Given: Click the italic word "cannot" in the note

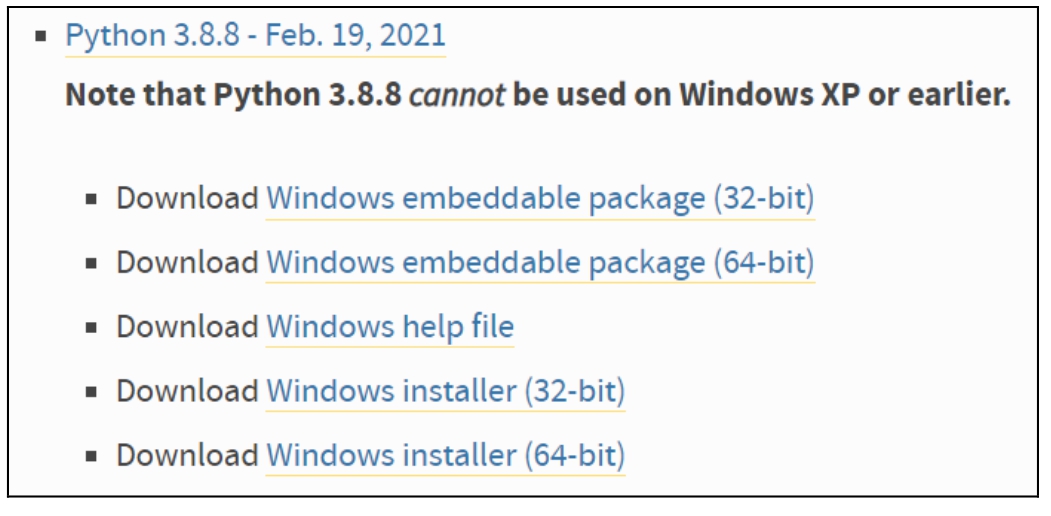Looking at the screenshot, I should click(x=458, y=95).
